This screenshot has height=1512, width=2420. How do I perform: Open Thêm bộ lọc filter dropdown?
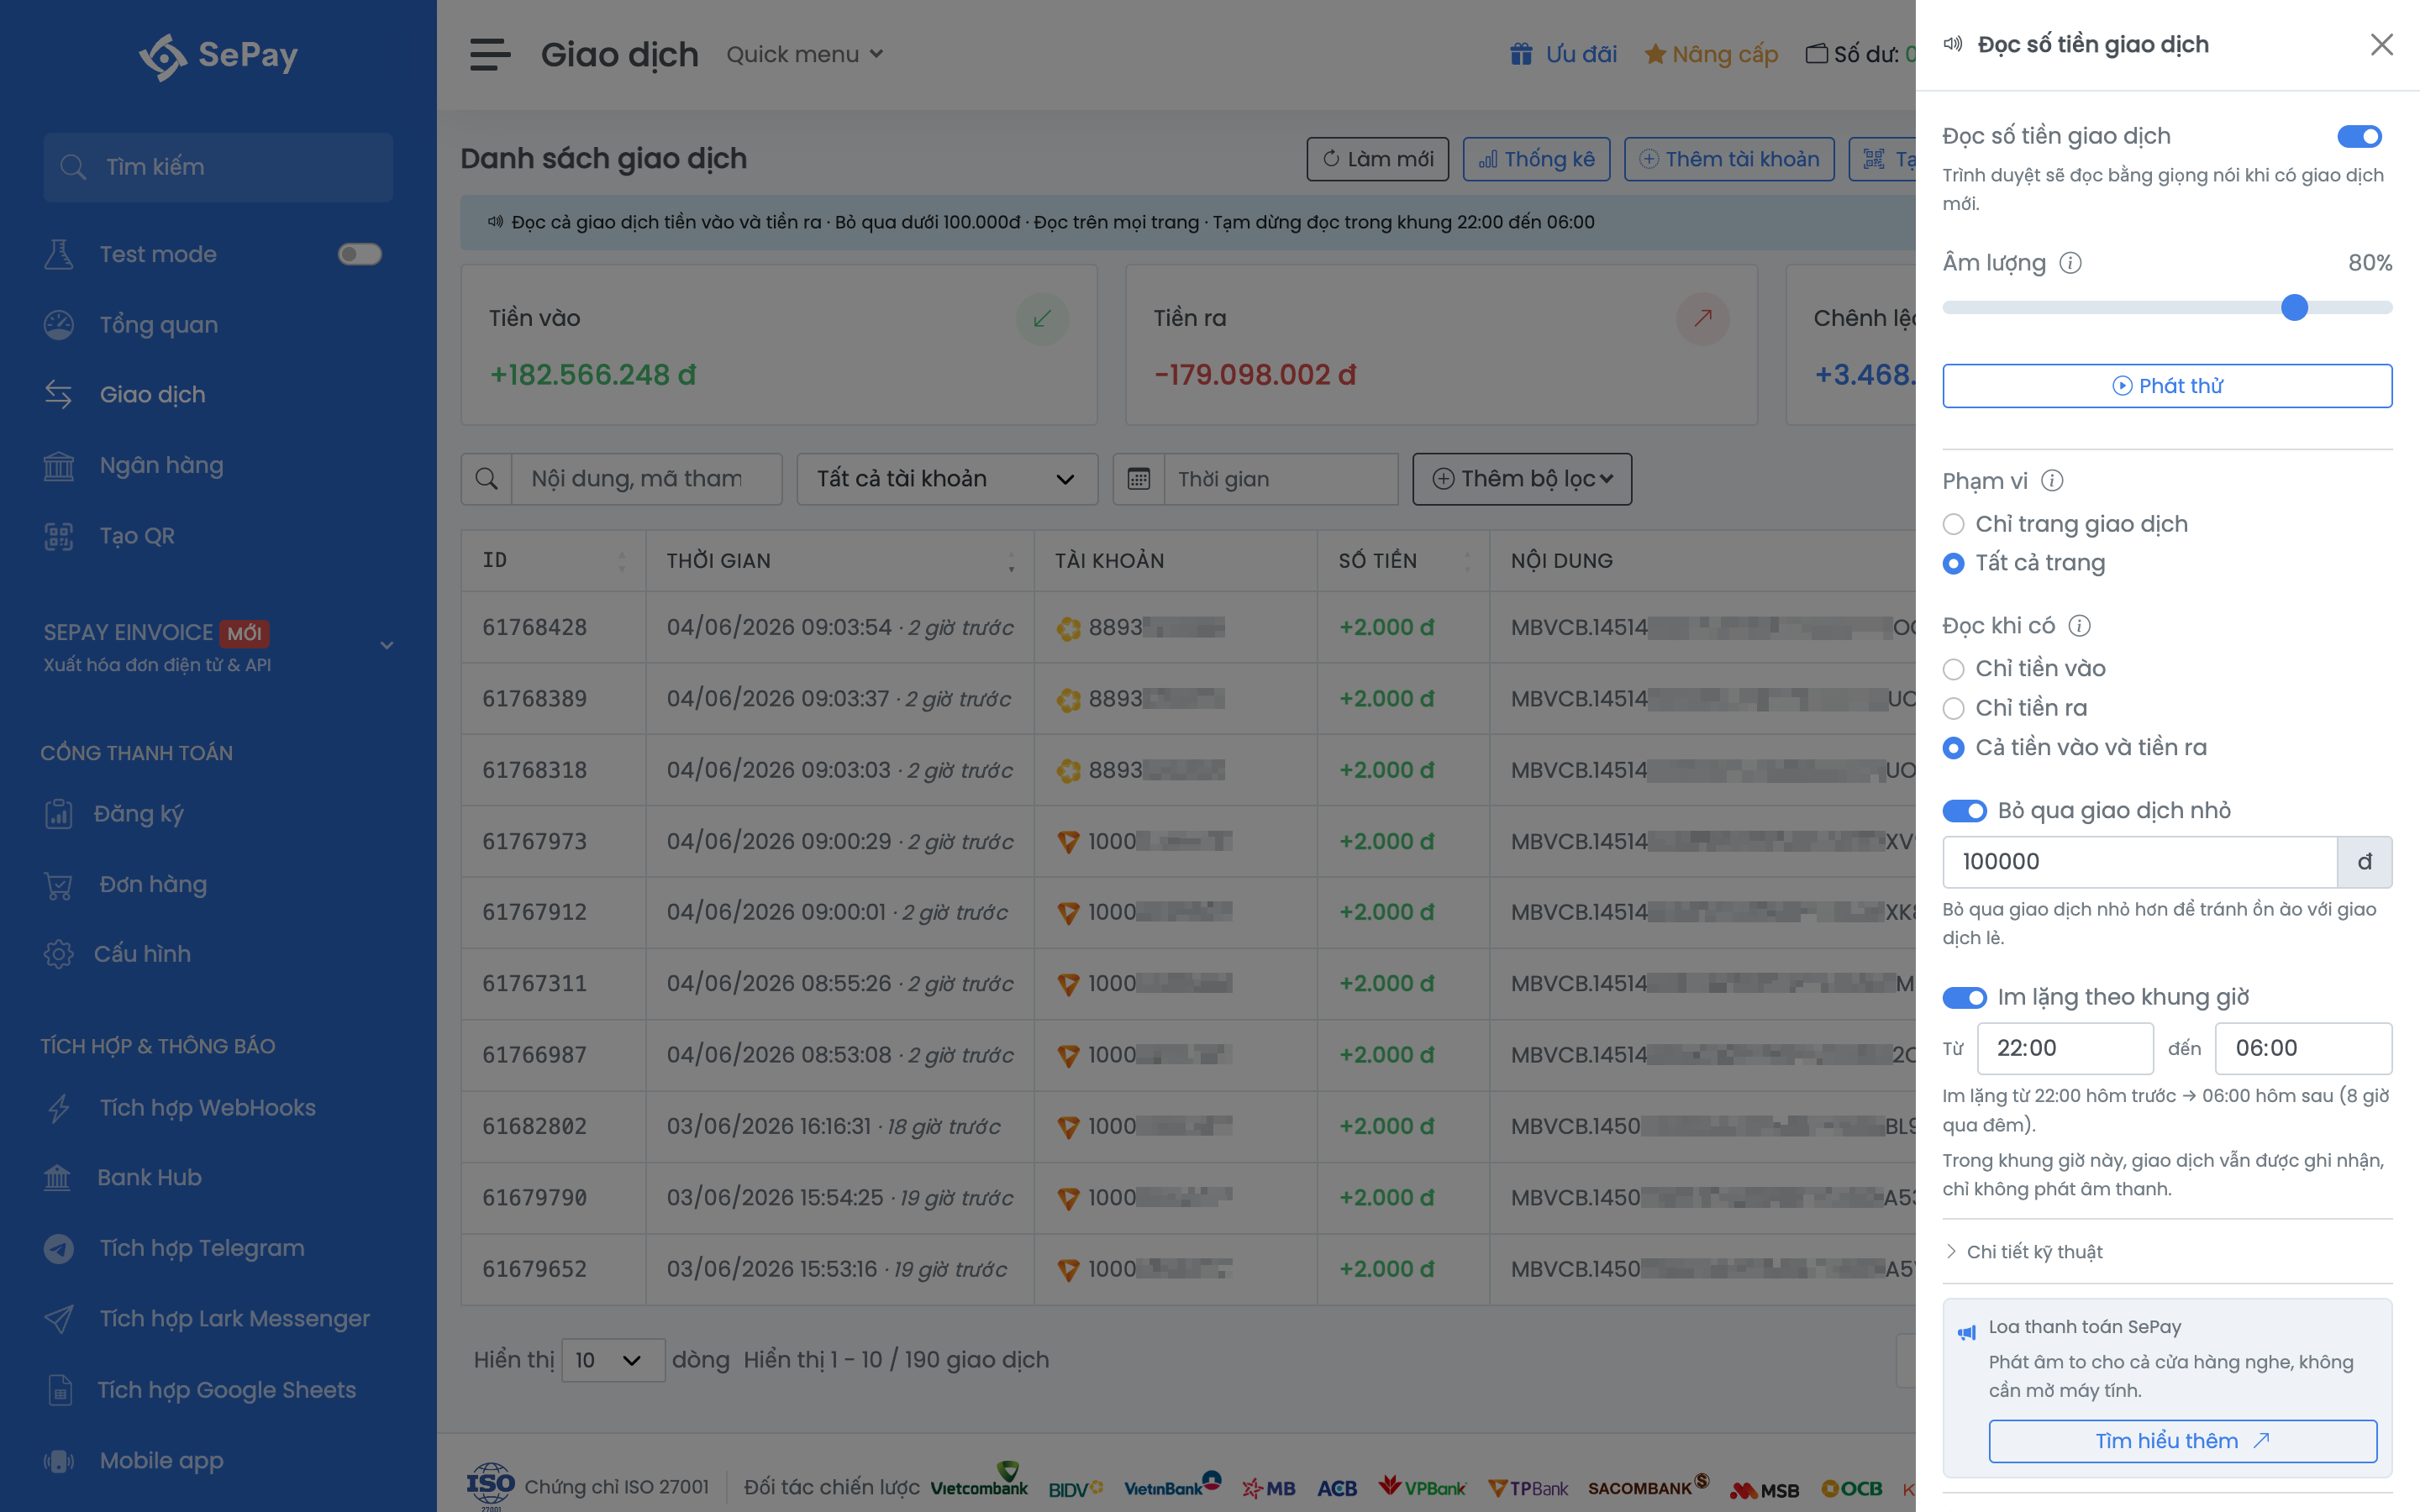[x=1521, y=479]
